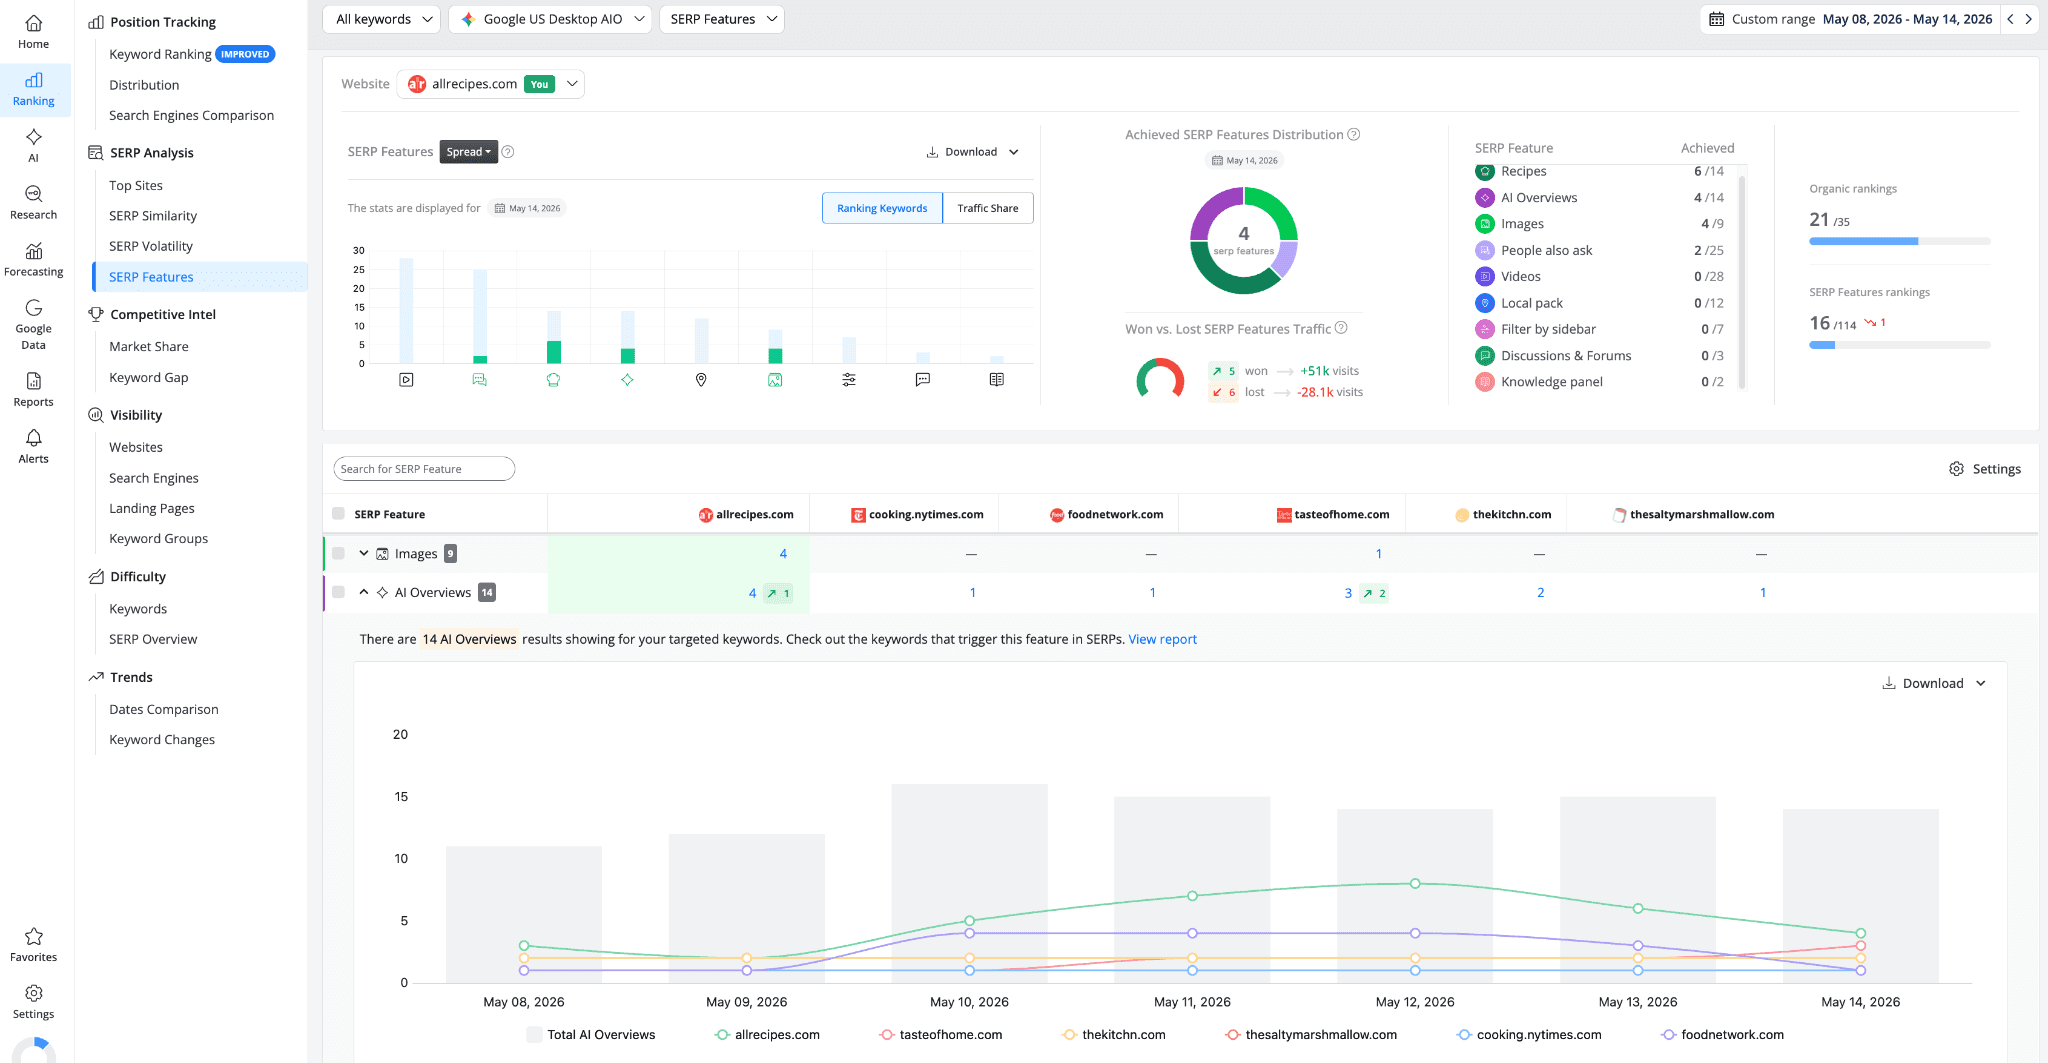2048x1063 pixels.
Task: Check the AI Overviews row checkbox
Action: (x=338, y=592)
